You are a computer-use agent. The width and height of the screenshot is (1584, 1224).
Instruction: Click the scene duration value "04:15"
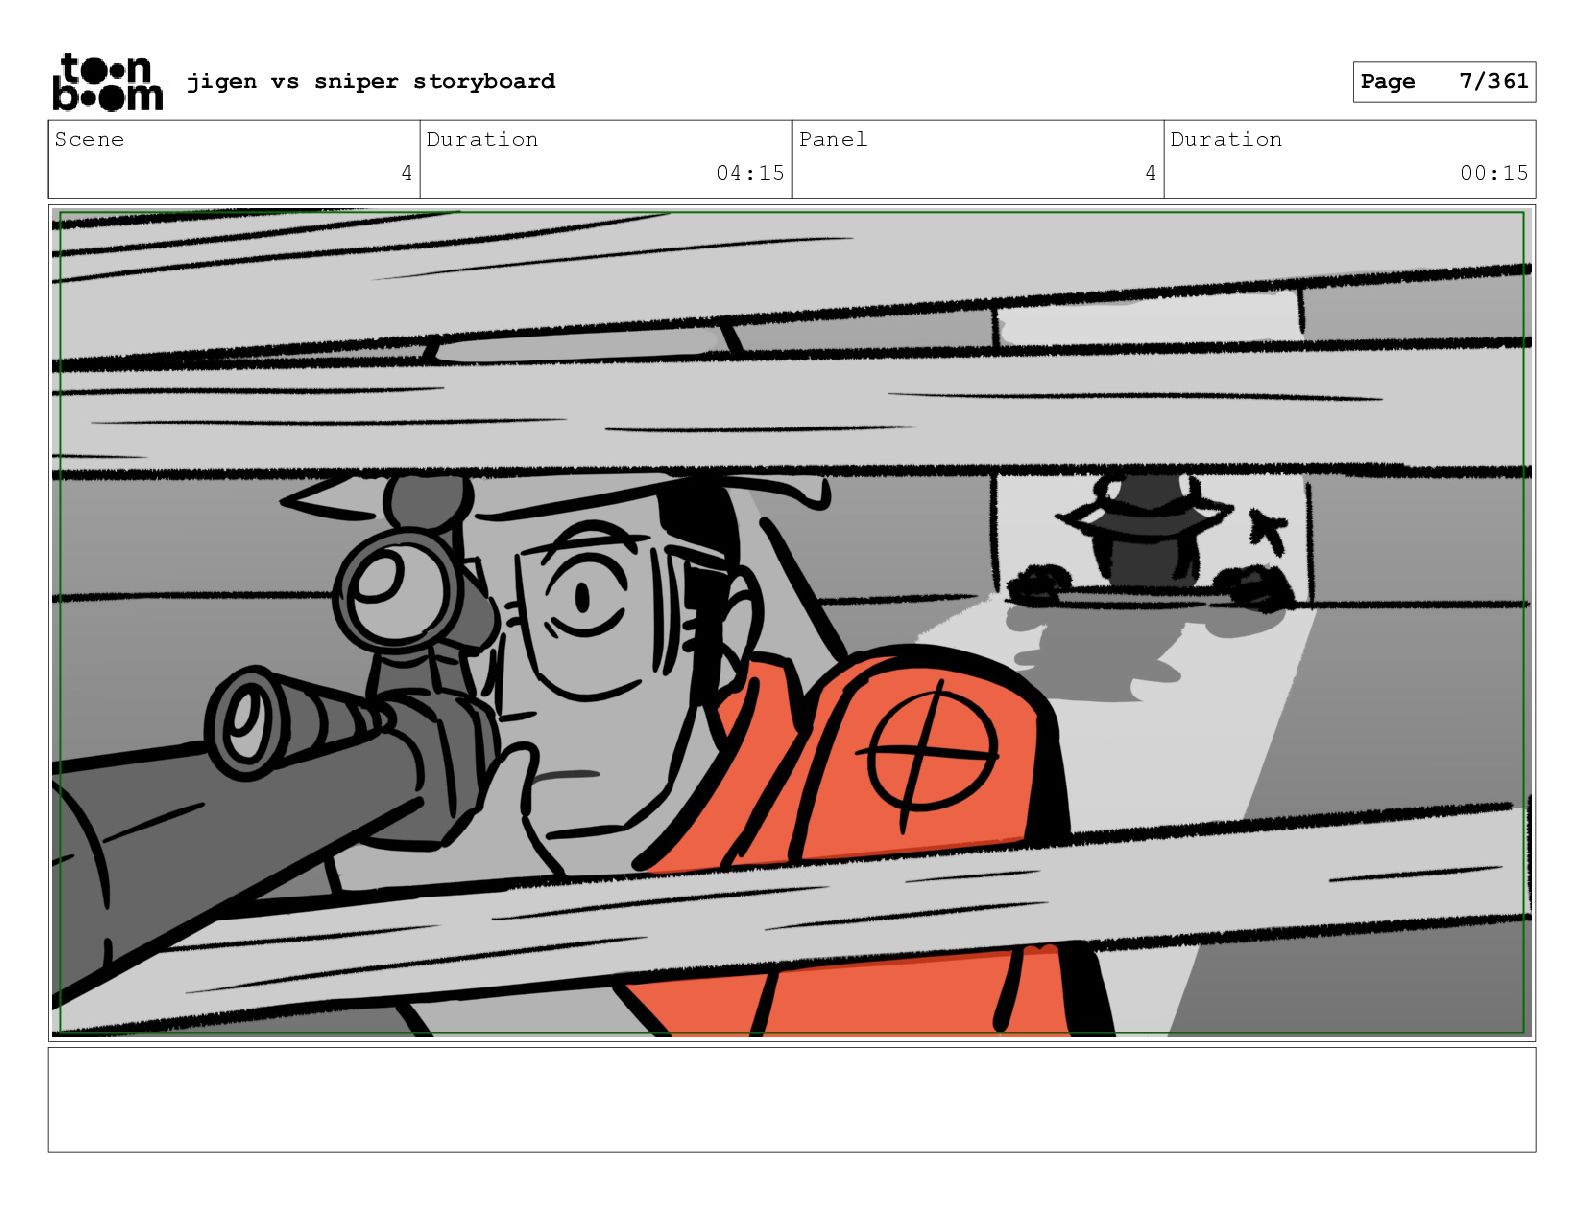click(750, 173)
